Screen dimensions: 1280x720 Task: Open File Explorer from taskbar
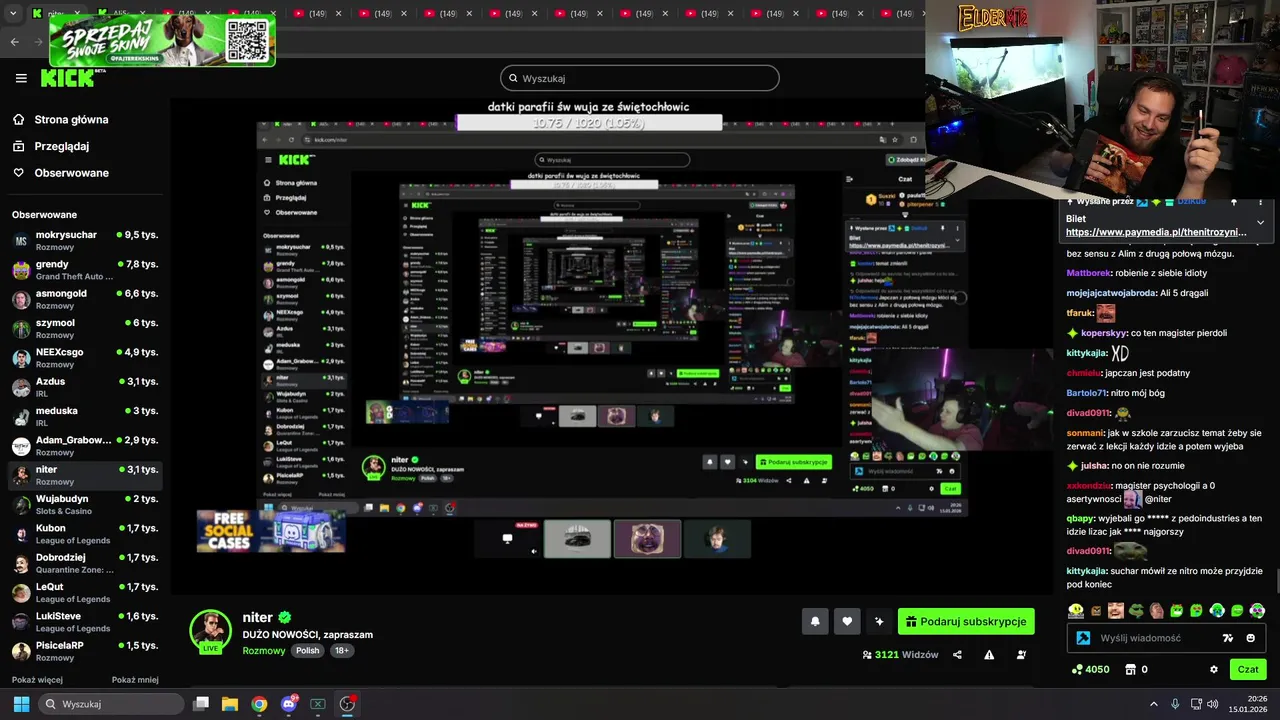click(230, 704)
